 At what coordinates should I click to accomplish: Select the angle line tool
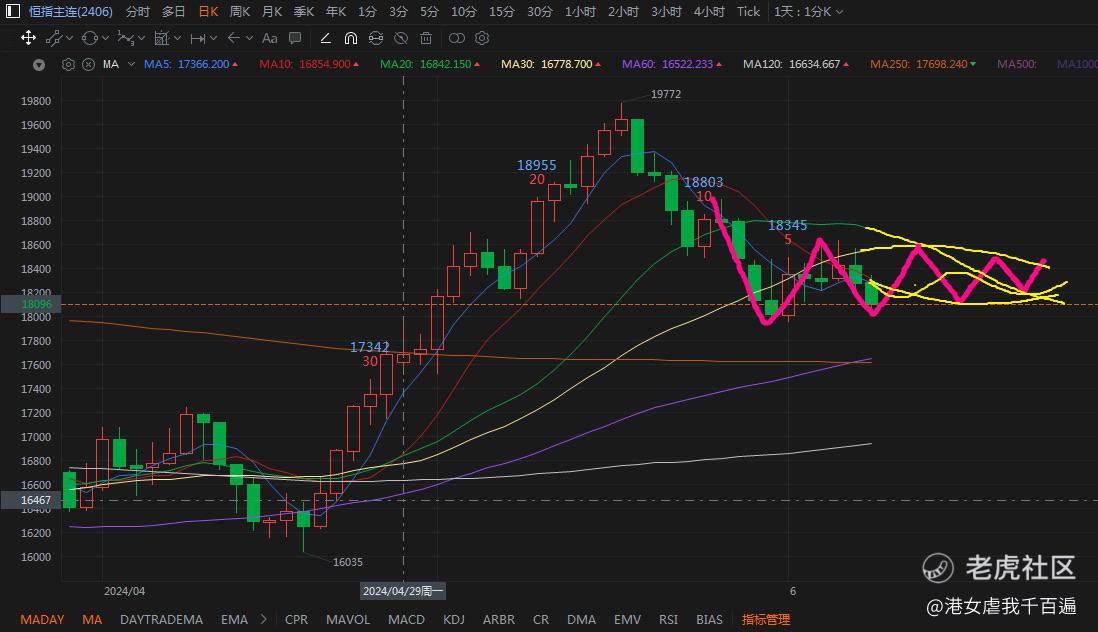(326, 38)
